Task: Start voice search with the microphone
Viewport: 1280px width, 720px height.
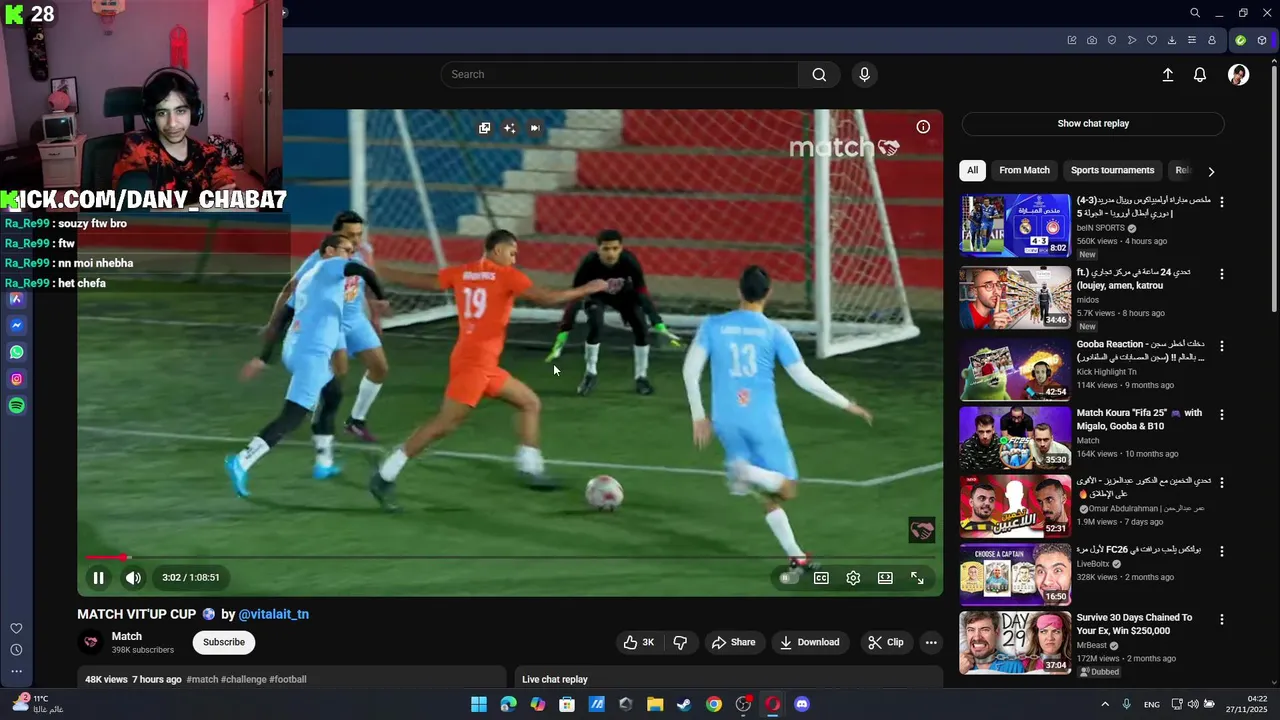Action: 865,74
